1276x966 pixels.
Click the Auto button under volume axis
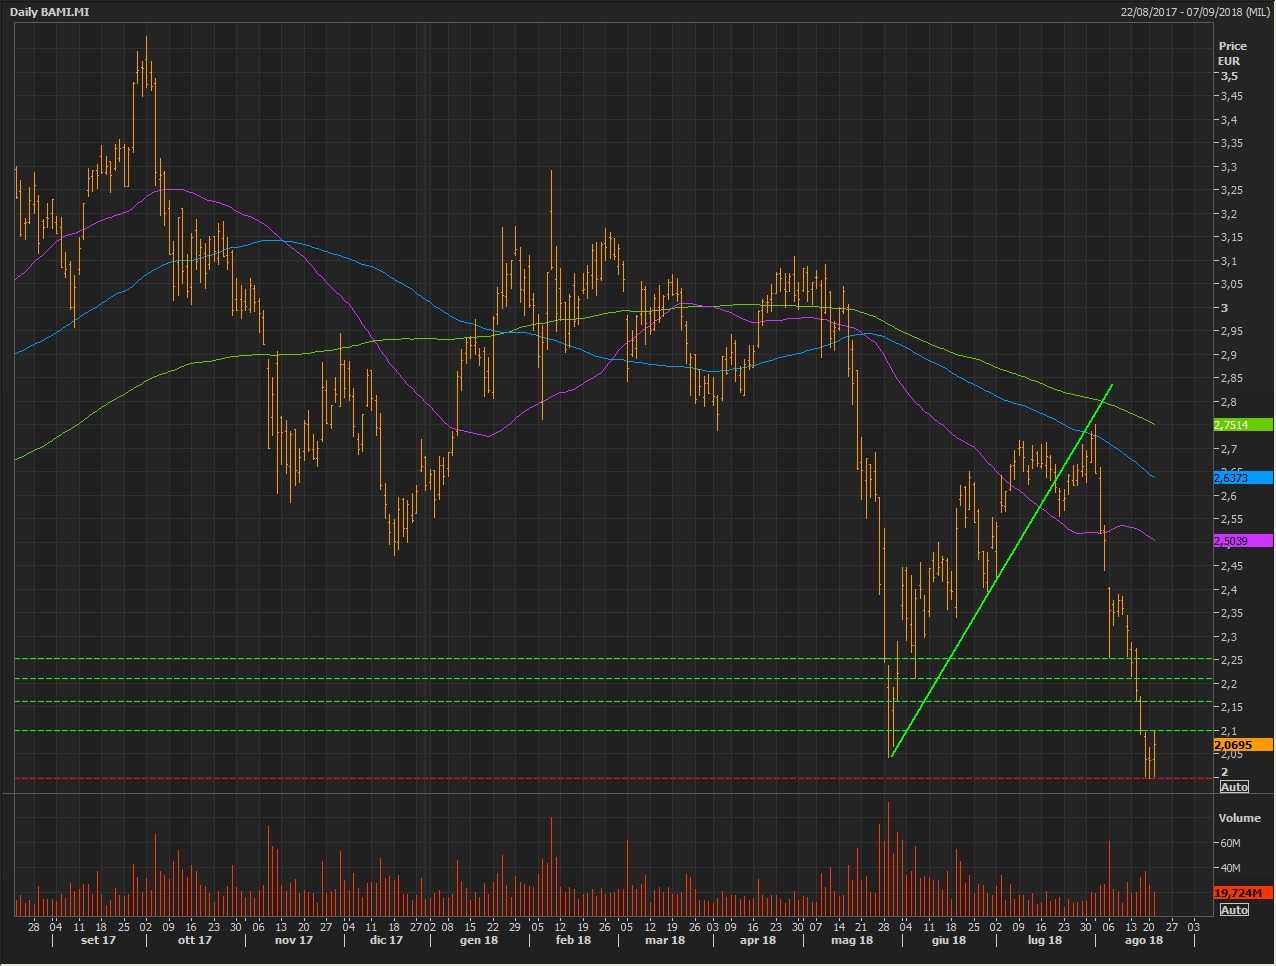point(1234,910)
